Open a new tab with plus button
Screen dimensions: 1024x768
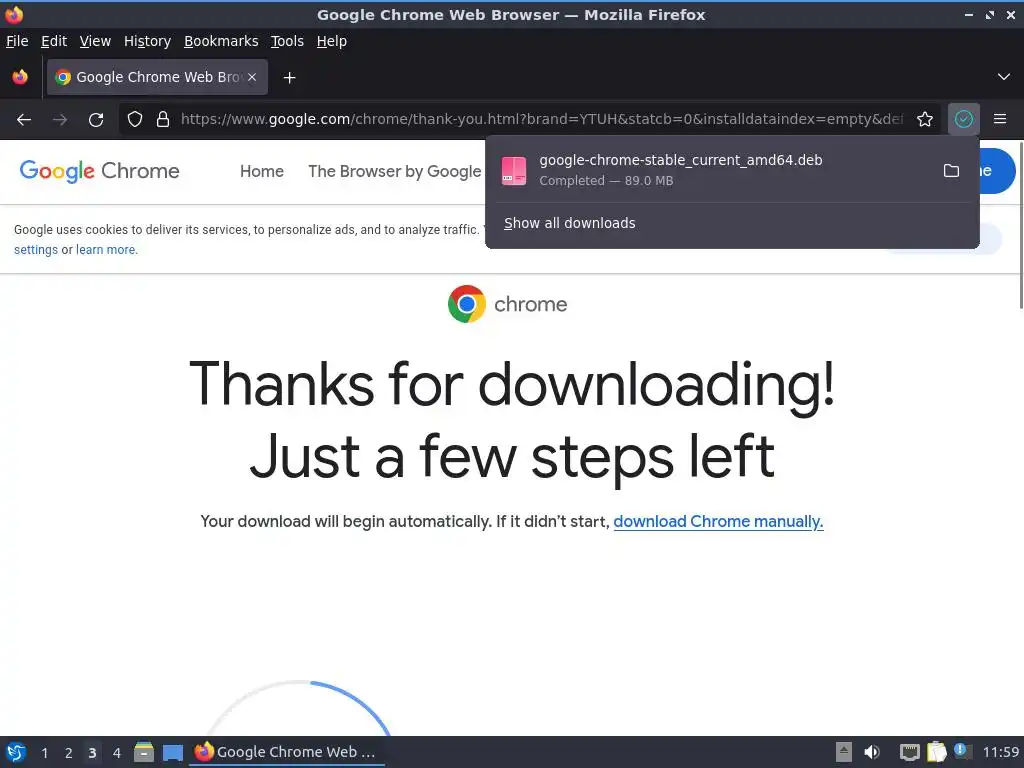coord(289,78)
